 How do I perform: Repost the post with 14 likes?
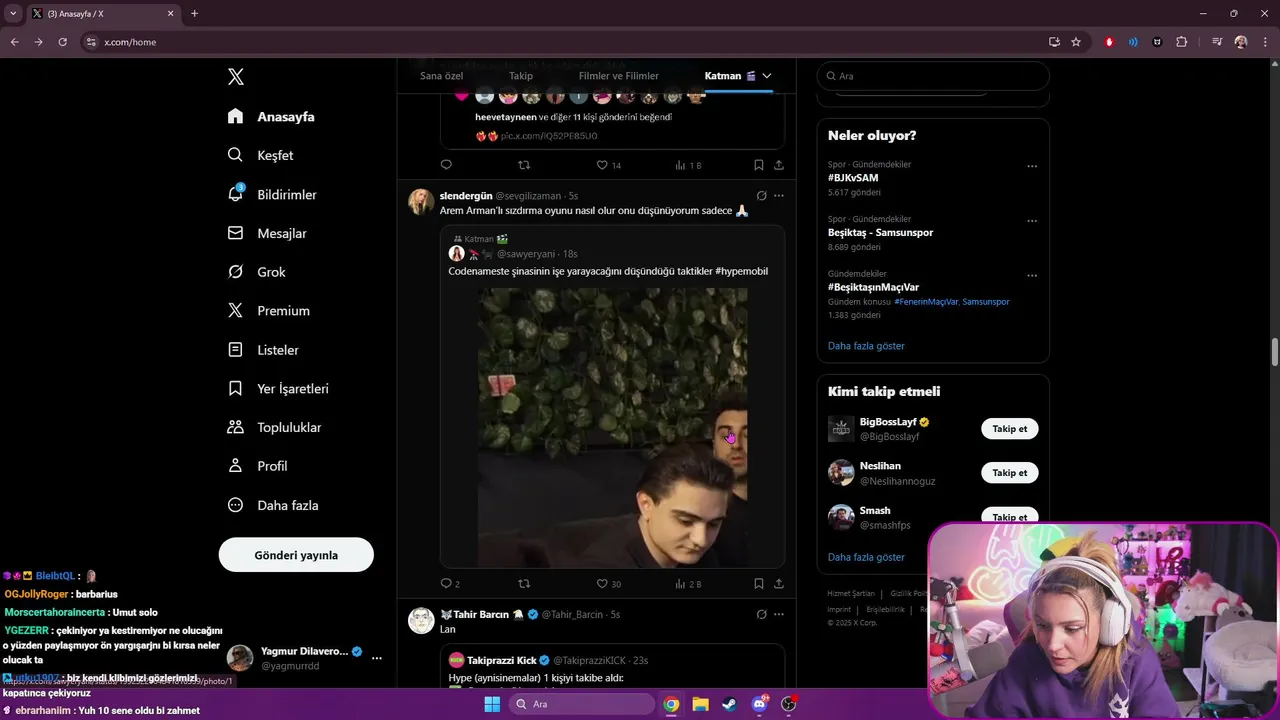[524, 165]
